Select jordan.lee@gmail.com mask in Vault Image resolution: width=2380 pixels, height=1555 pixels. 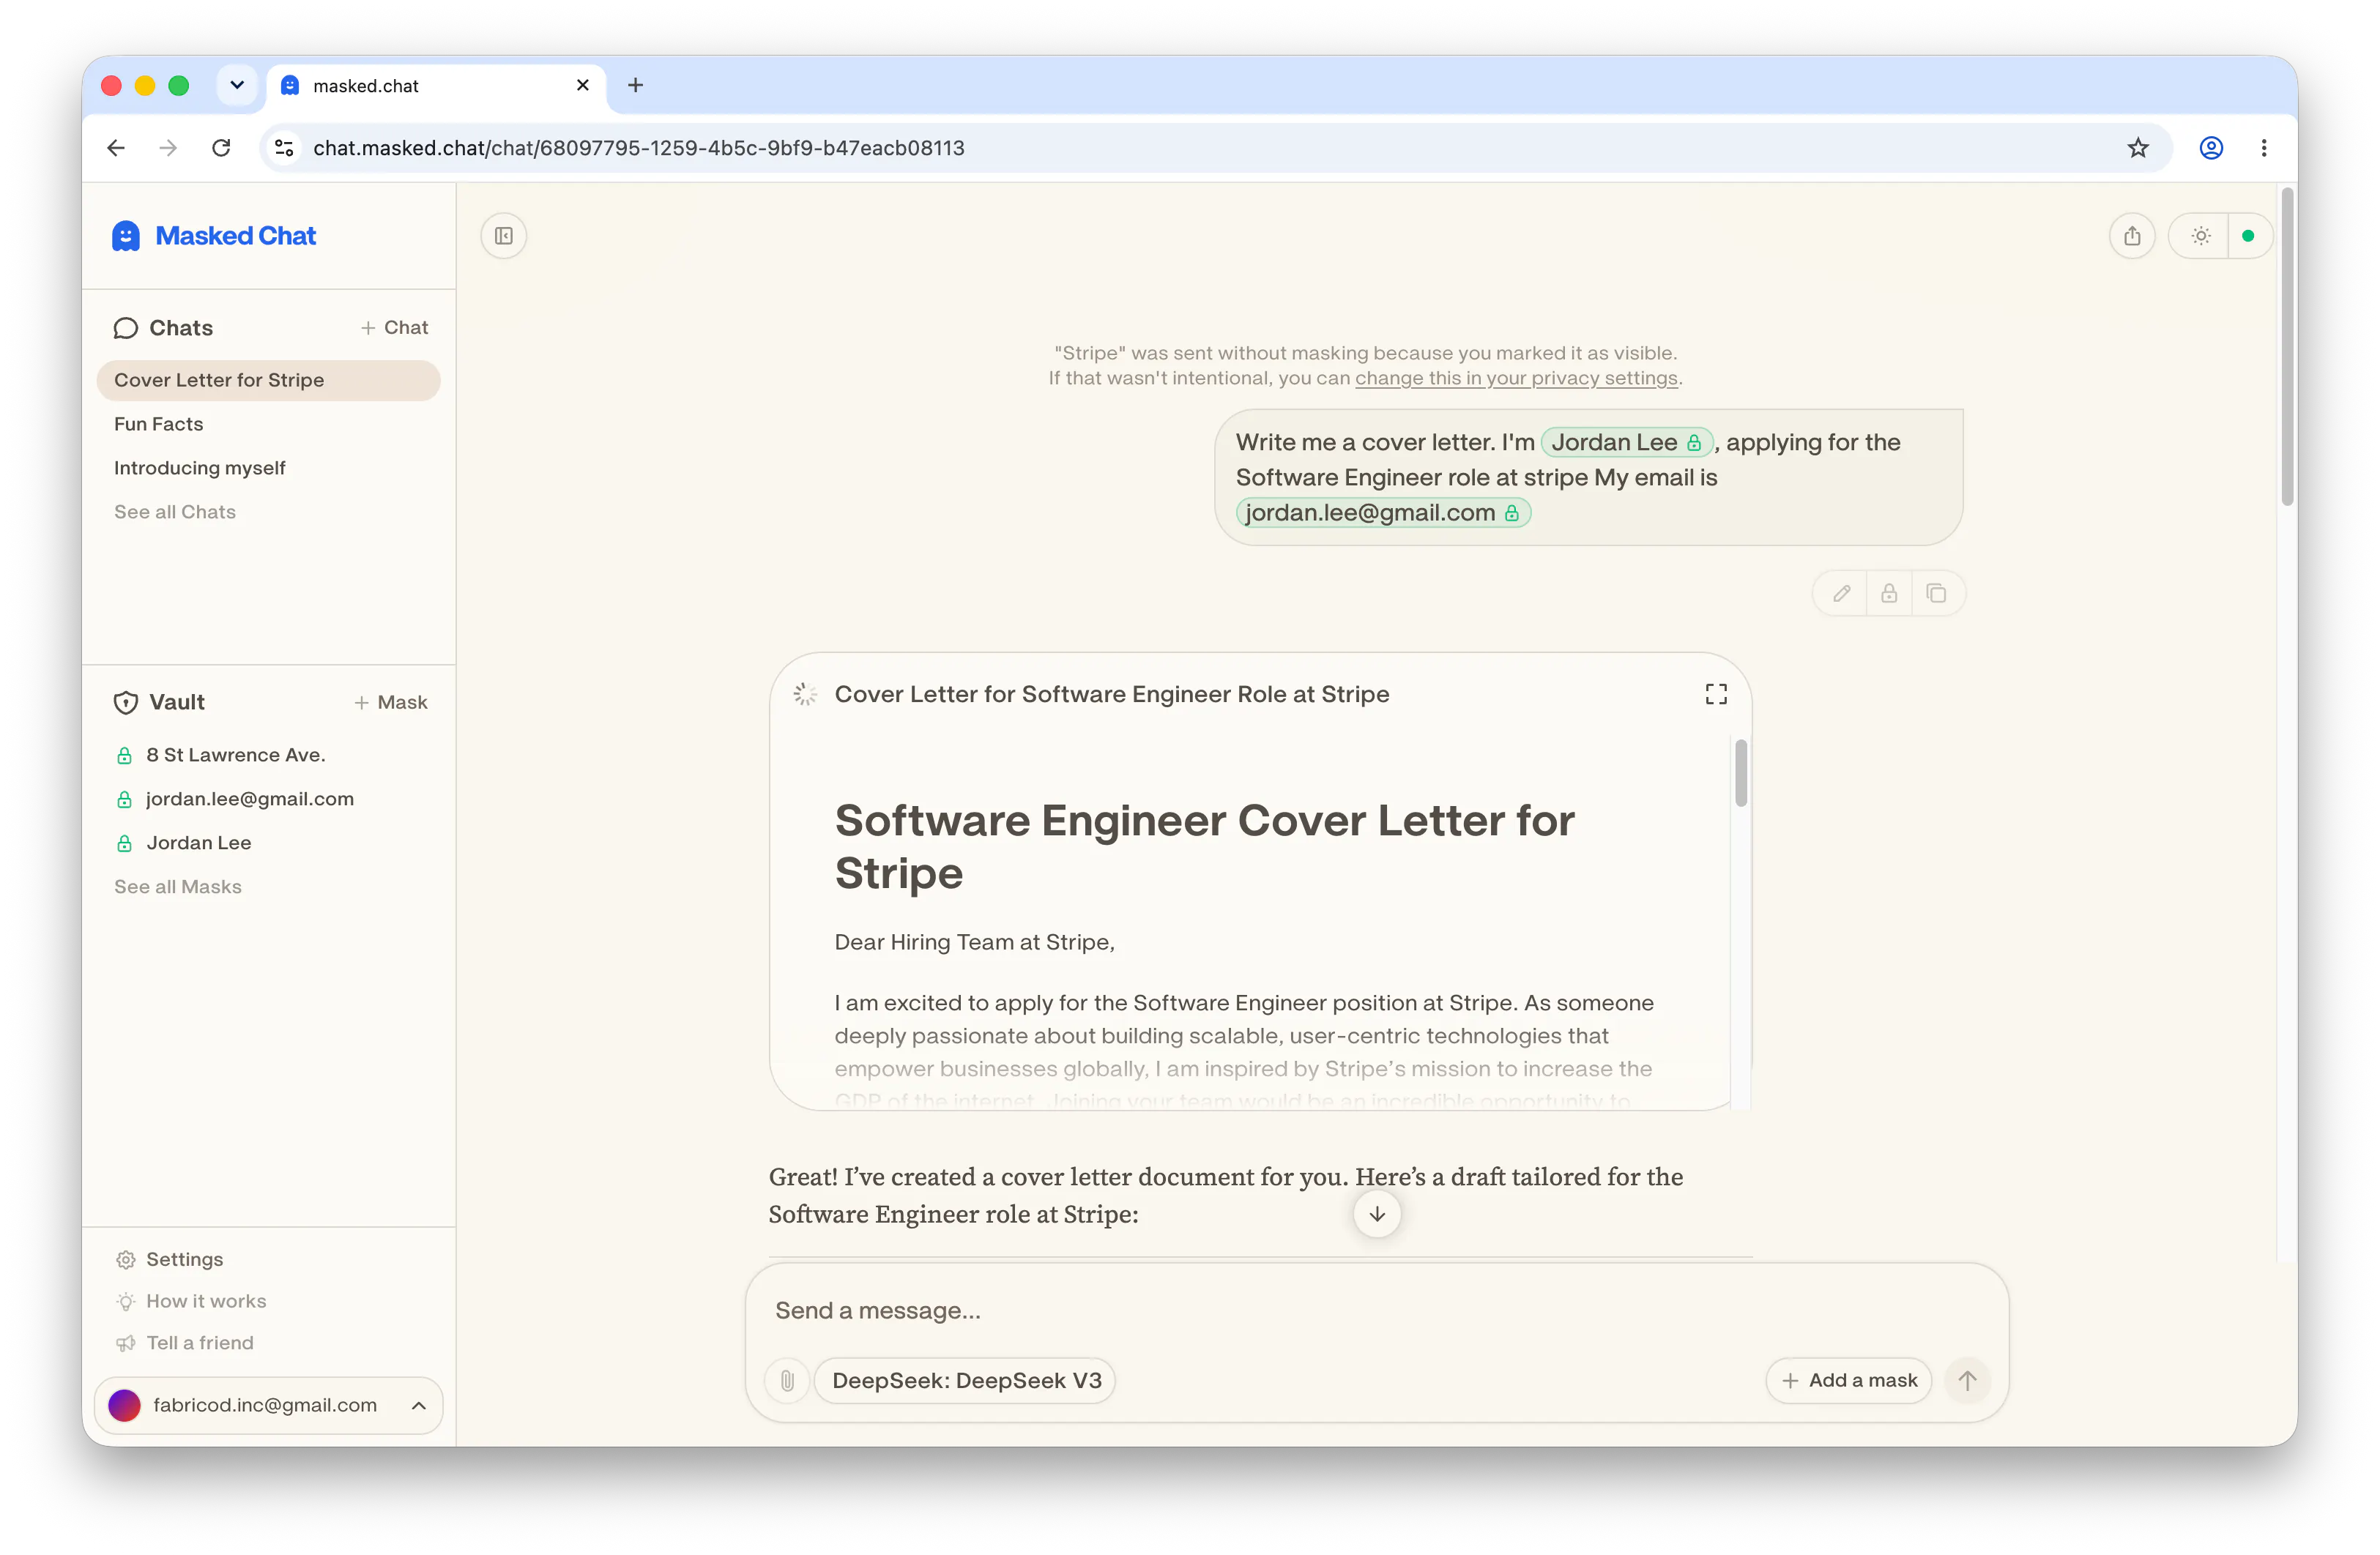[x=249, y=799]
